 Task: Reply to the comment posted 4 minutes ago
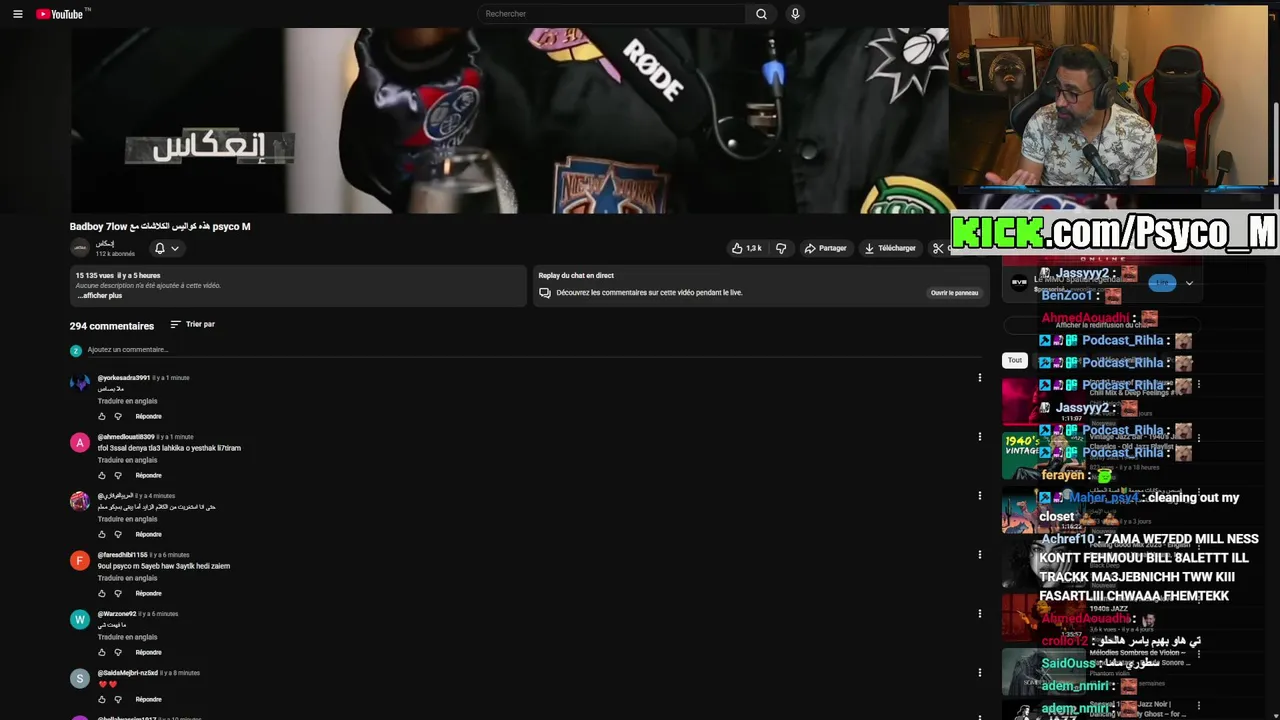[148, 534]
